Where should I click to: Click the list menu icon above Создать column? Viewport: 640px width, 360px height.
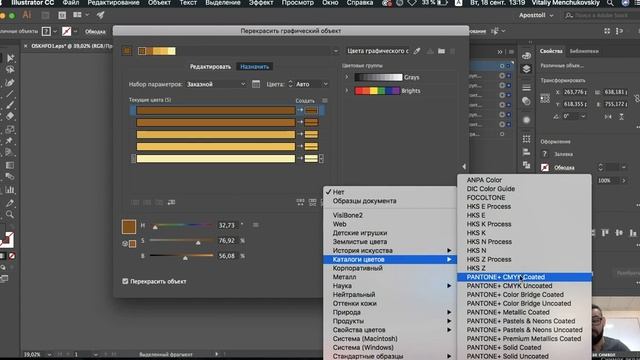coord(325,100)
